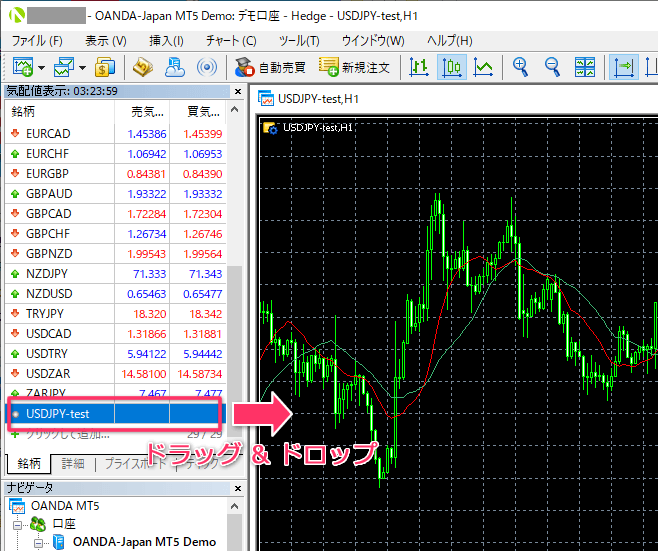658x551 pixels.
Task: Switch to bar chart mode
Action: click(x=419, y=67)
